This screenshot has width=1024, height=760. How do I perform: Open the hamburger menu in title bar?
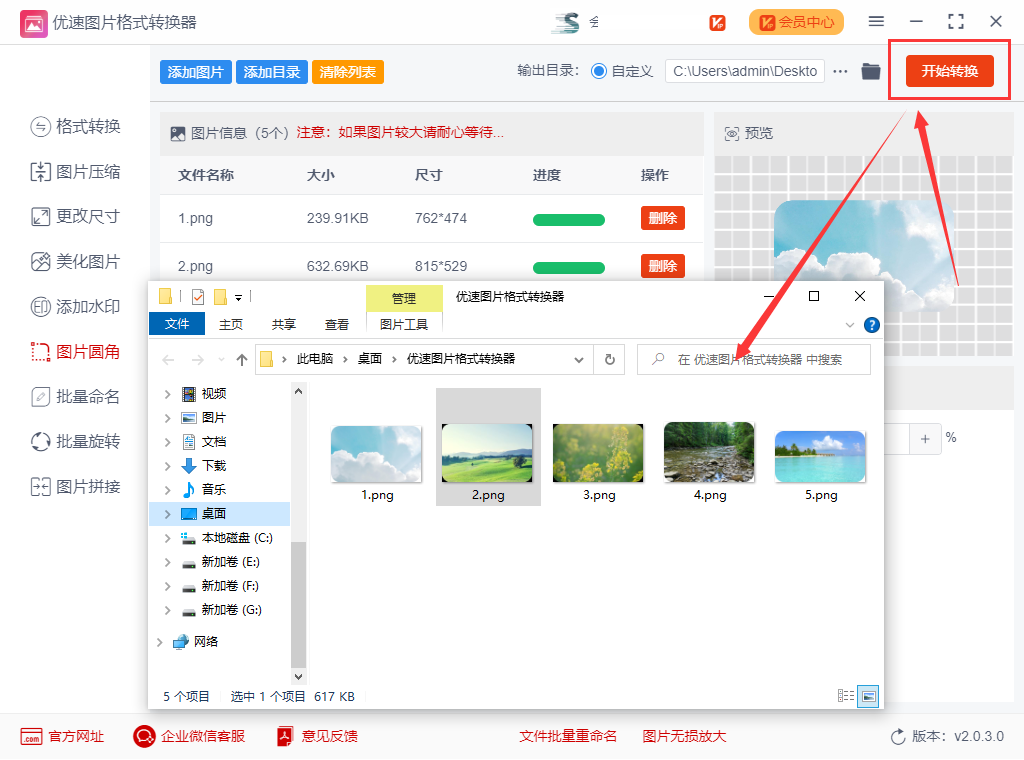[x=876, y=22]
